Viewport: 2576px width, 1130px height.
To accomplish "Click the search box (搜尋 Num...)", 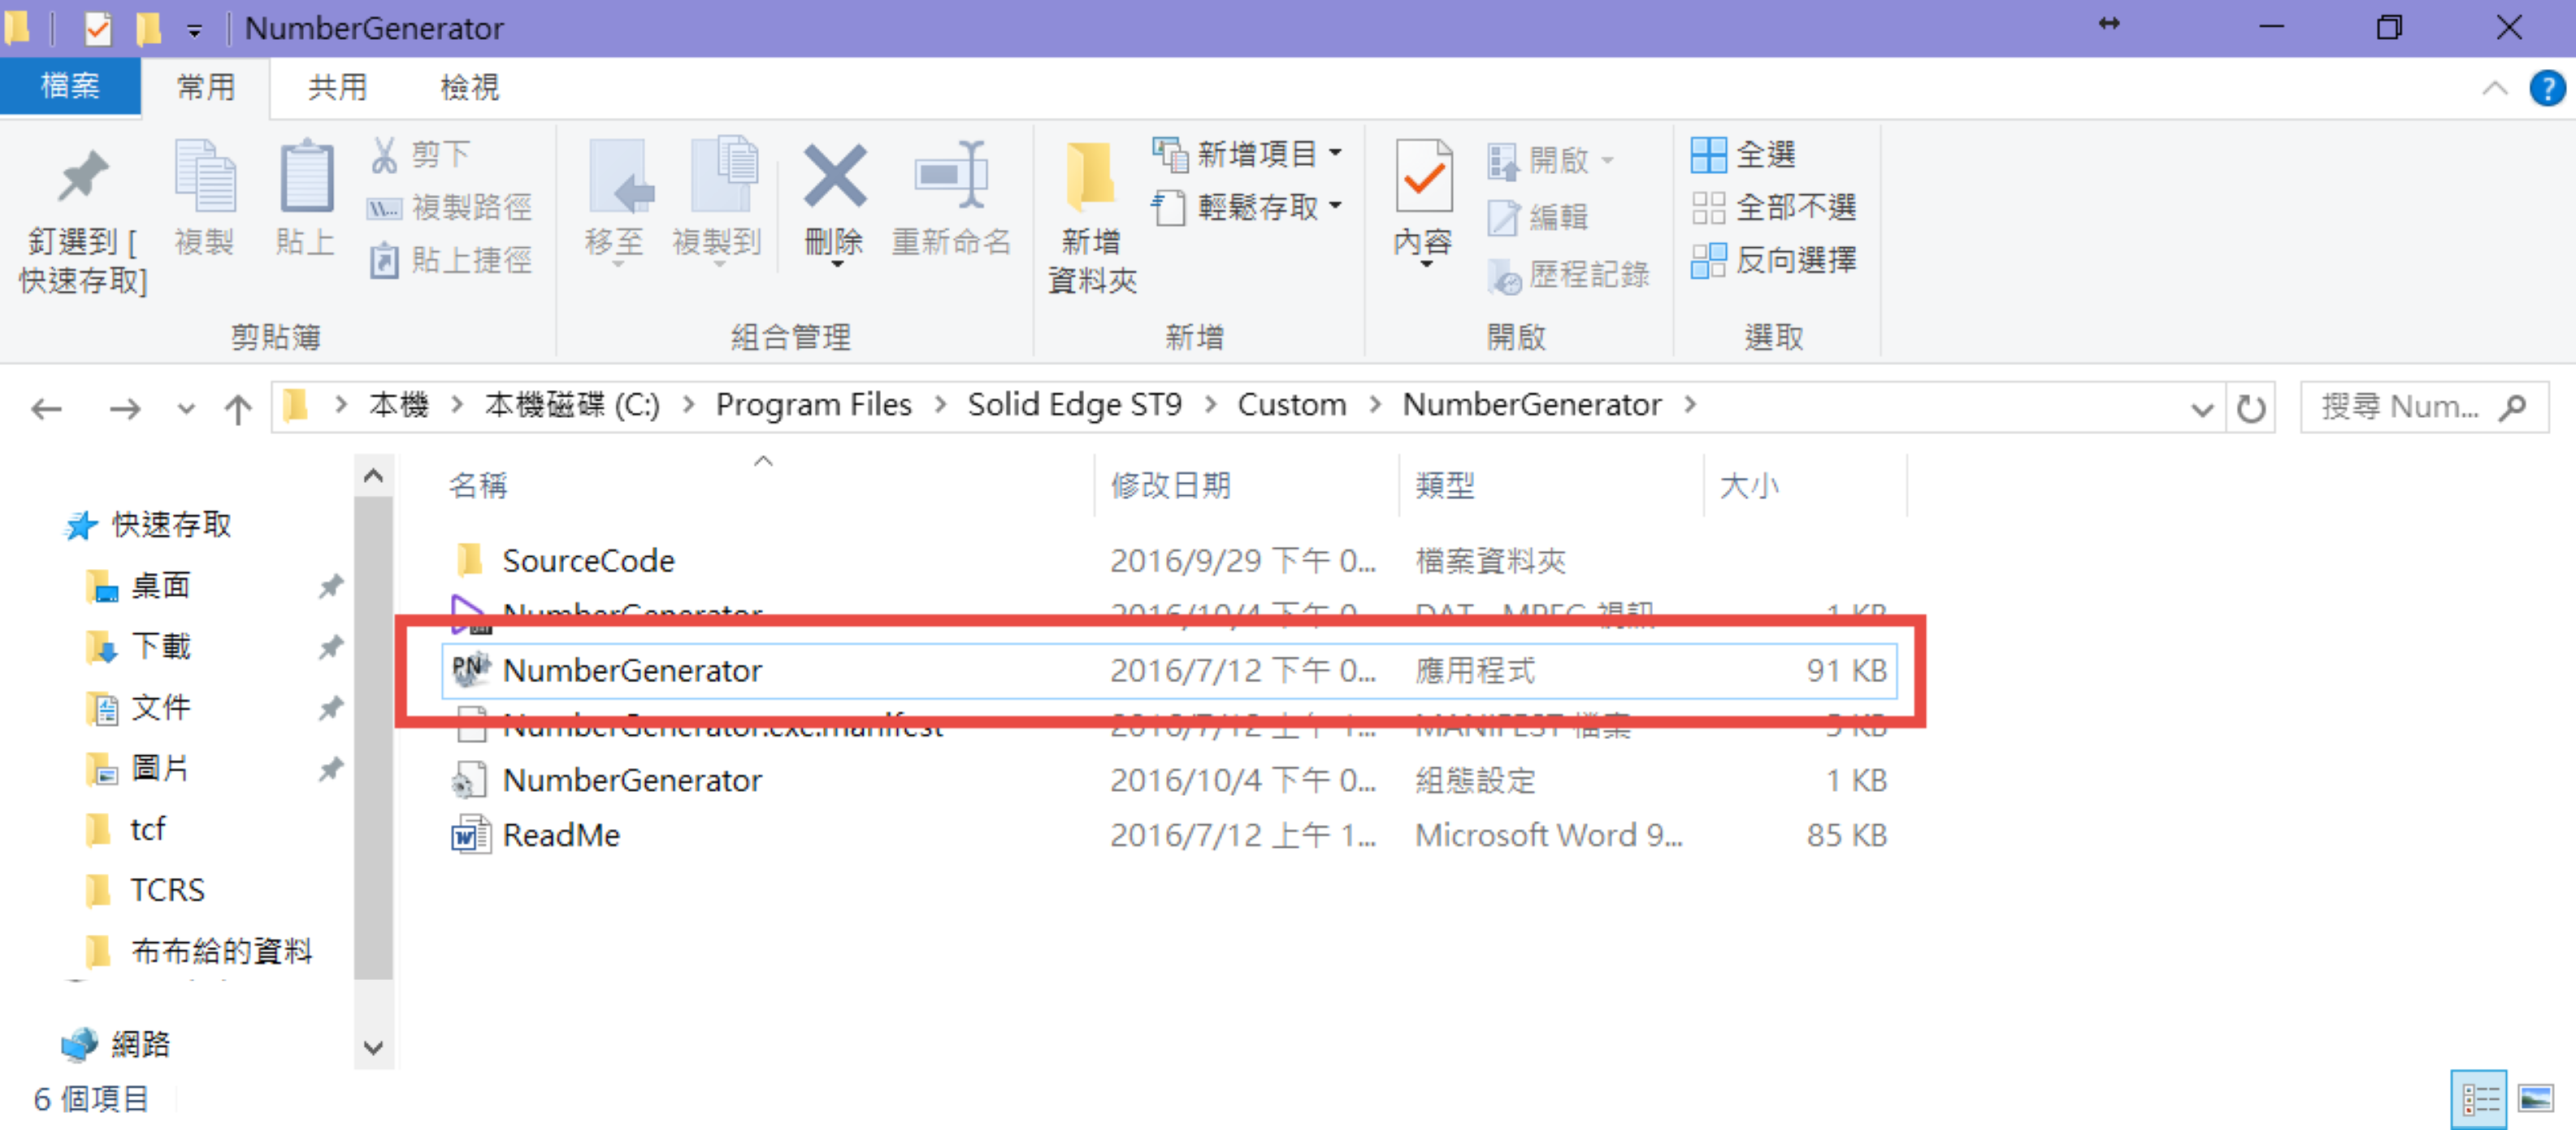I will (2423, 407).
